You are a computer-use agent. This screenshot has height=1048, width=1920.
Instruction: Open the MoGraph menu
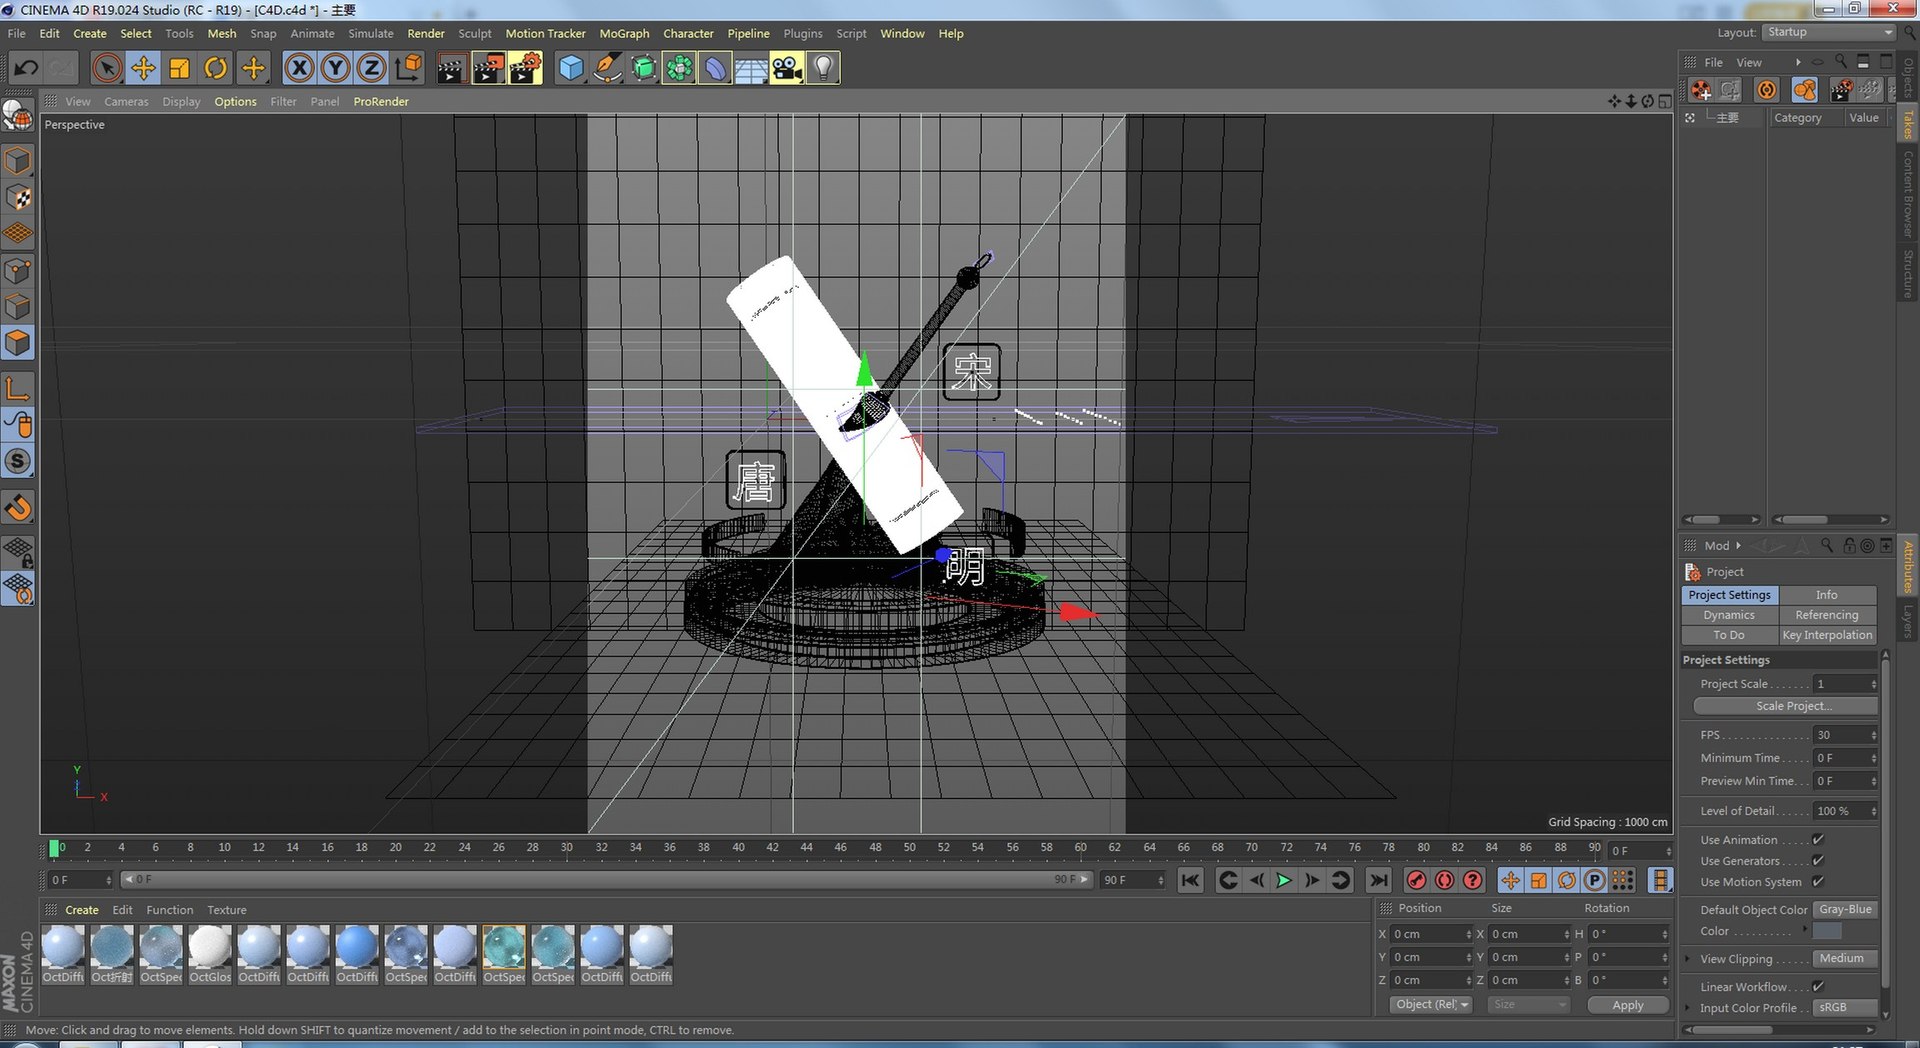pyautogui.click(x=624, y=34)
